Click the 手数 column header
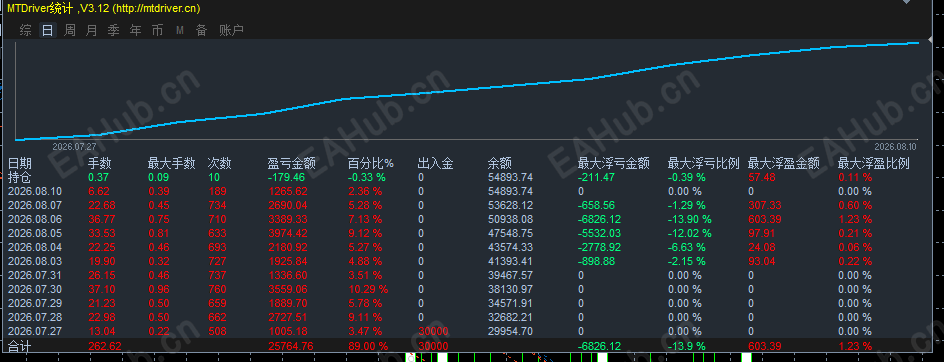Viewport: 944px width, 362px height. pyautogui.click(x=100, y=163)
